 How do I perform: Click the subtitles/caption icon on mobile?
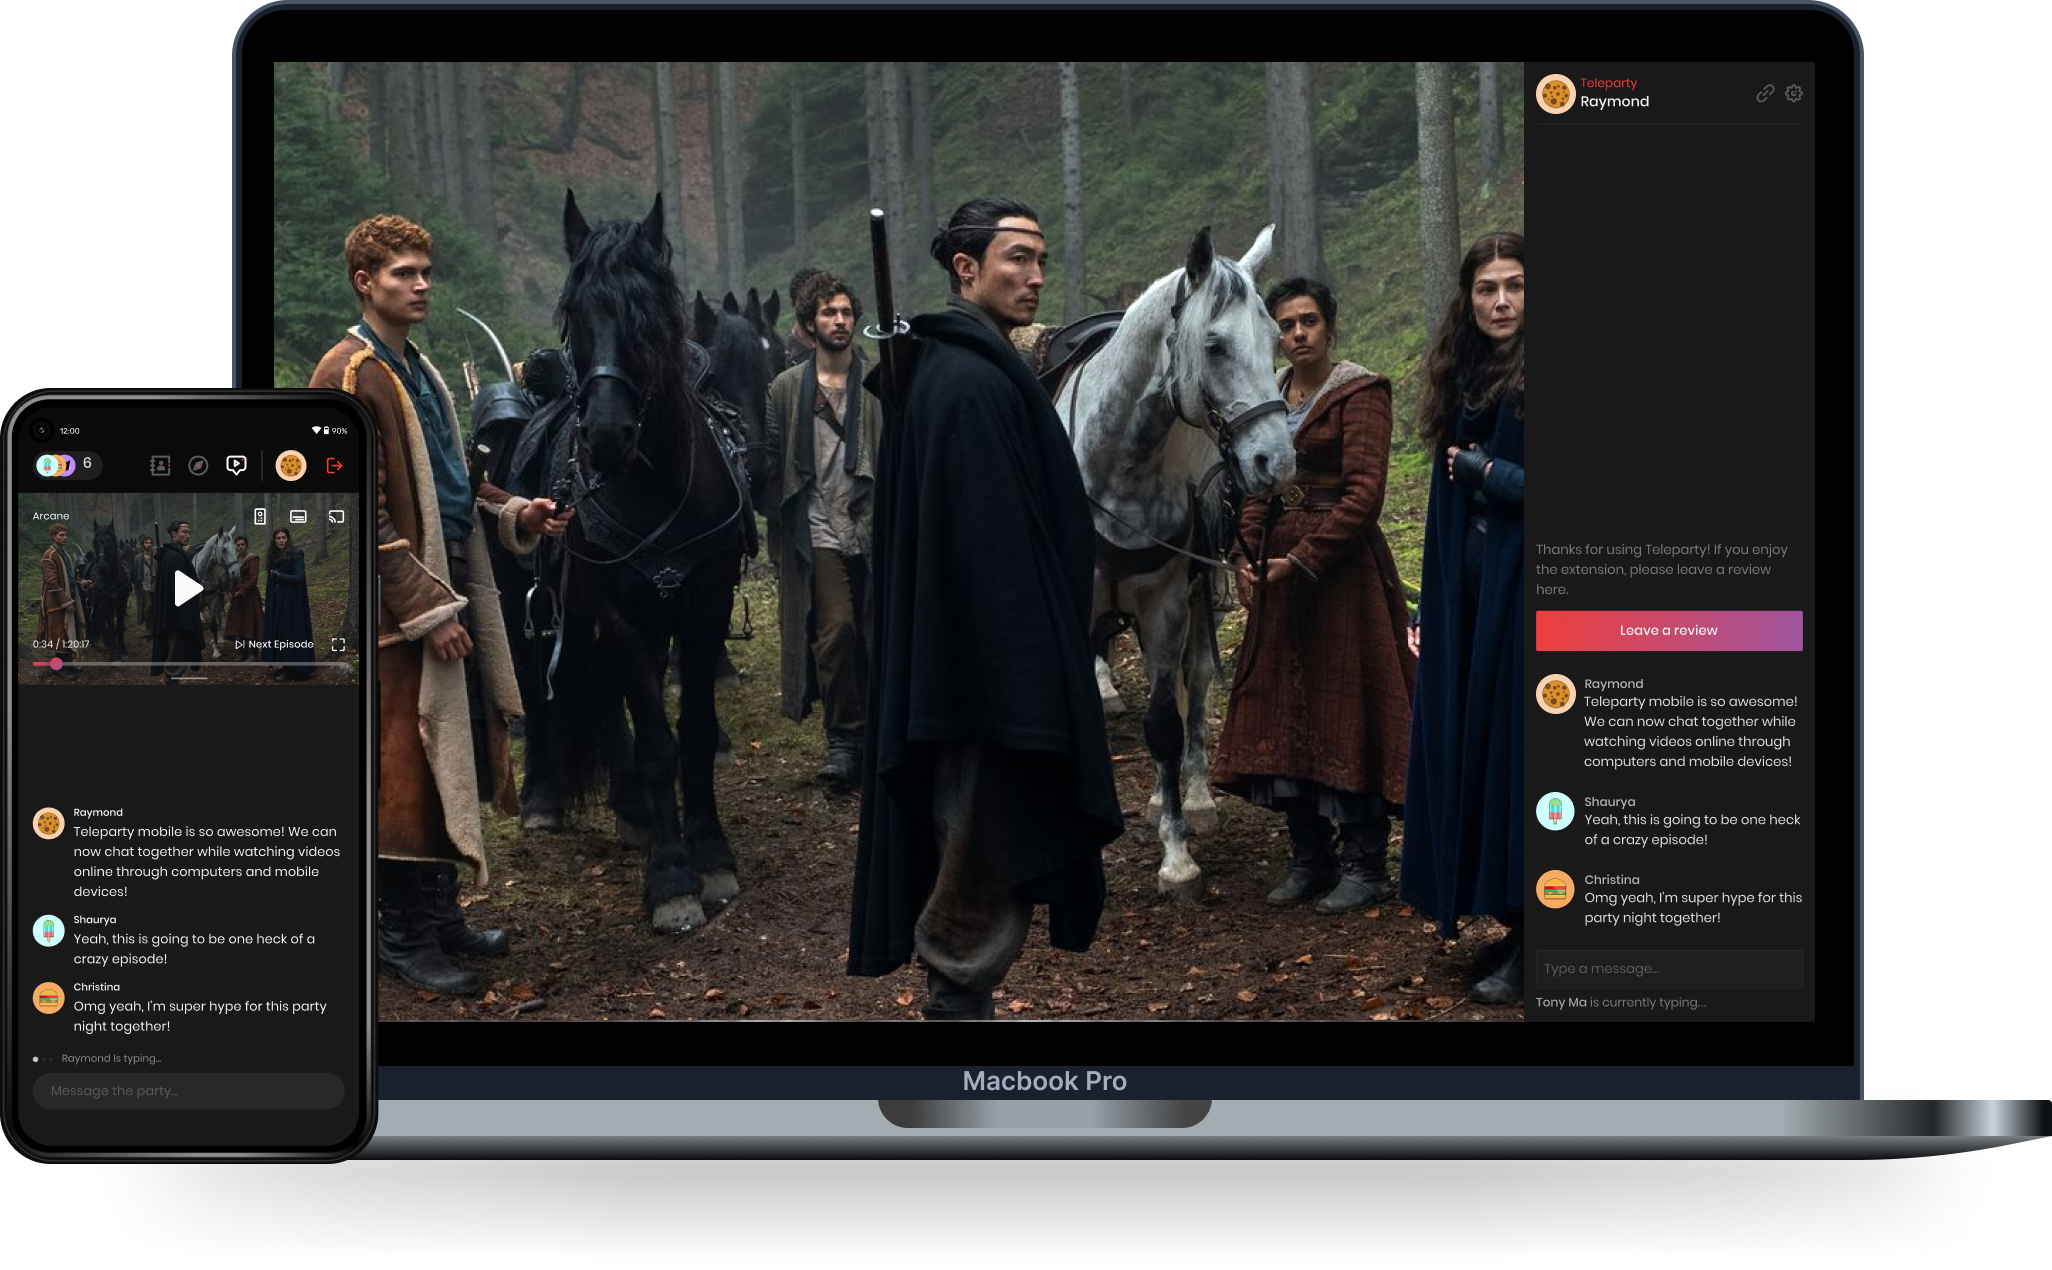tap(299, 516)
